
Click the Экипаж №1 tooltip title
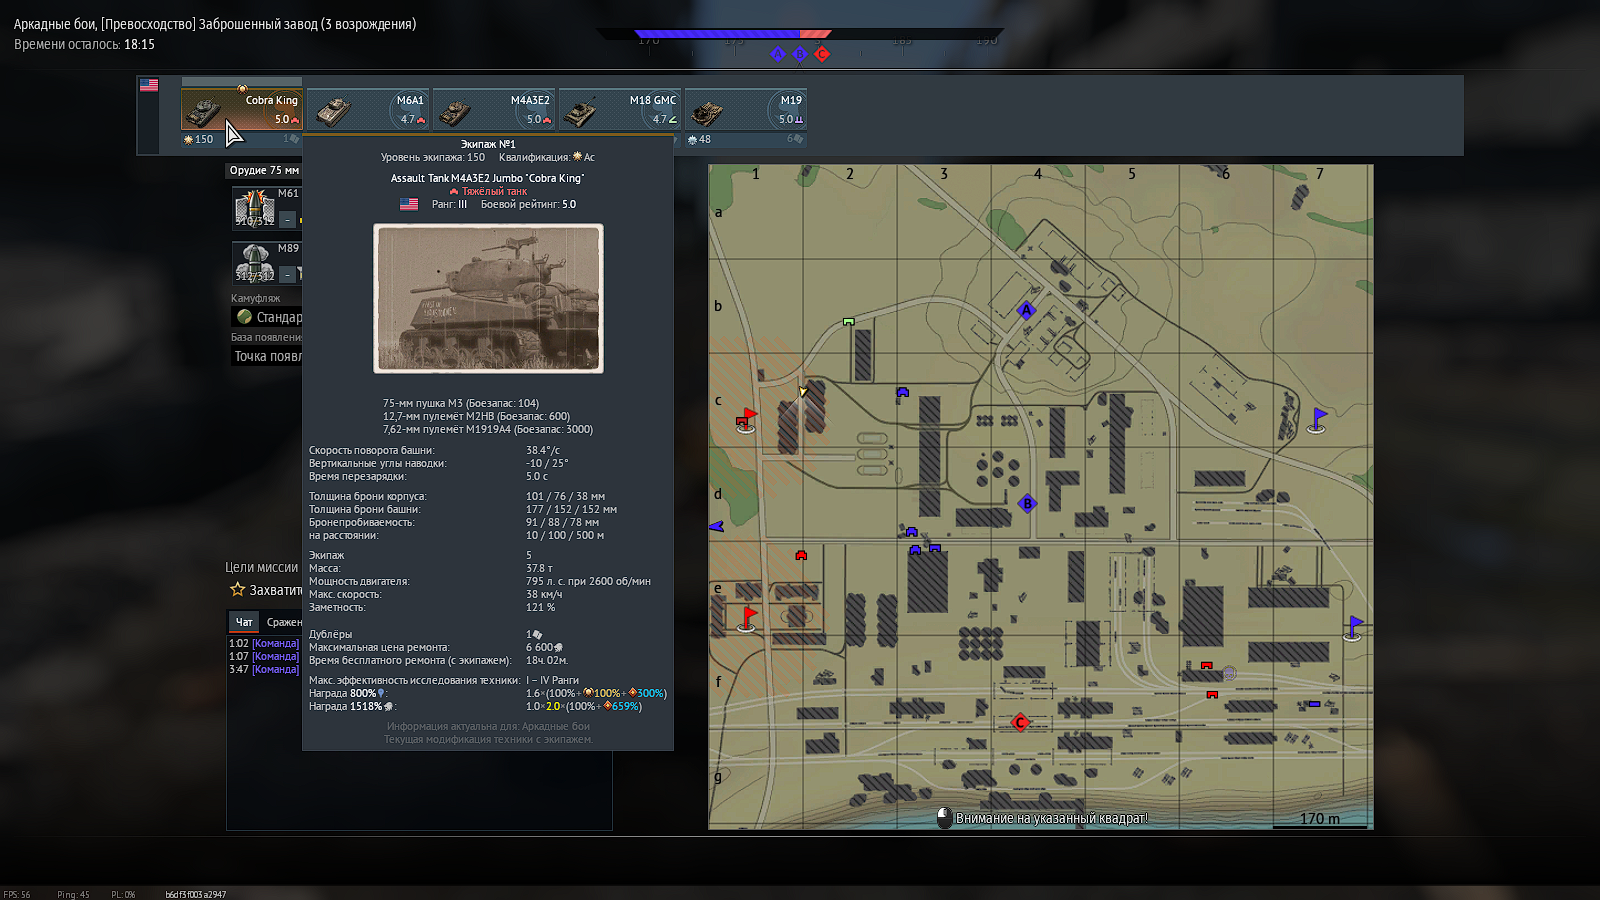(488, 144)
